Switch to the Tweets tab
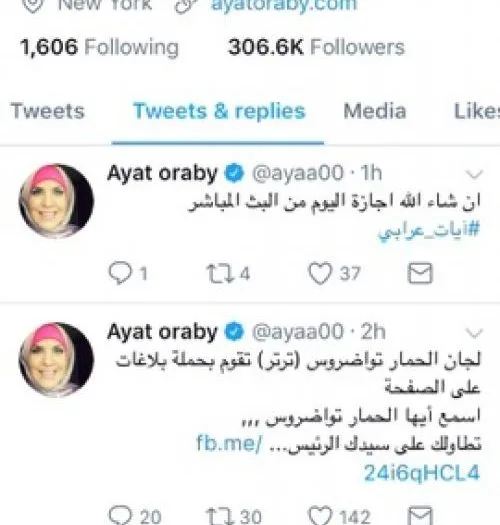 (48, 111)
